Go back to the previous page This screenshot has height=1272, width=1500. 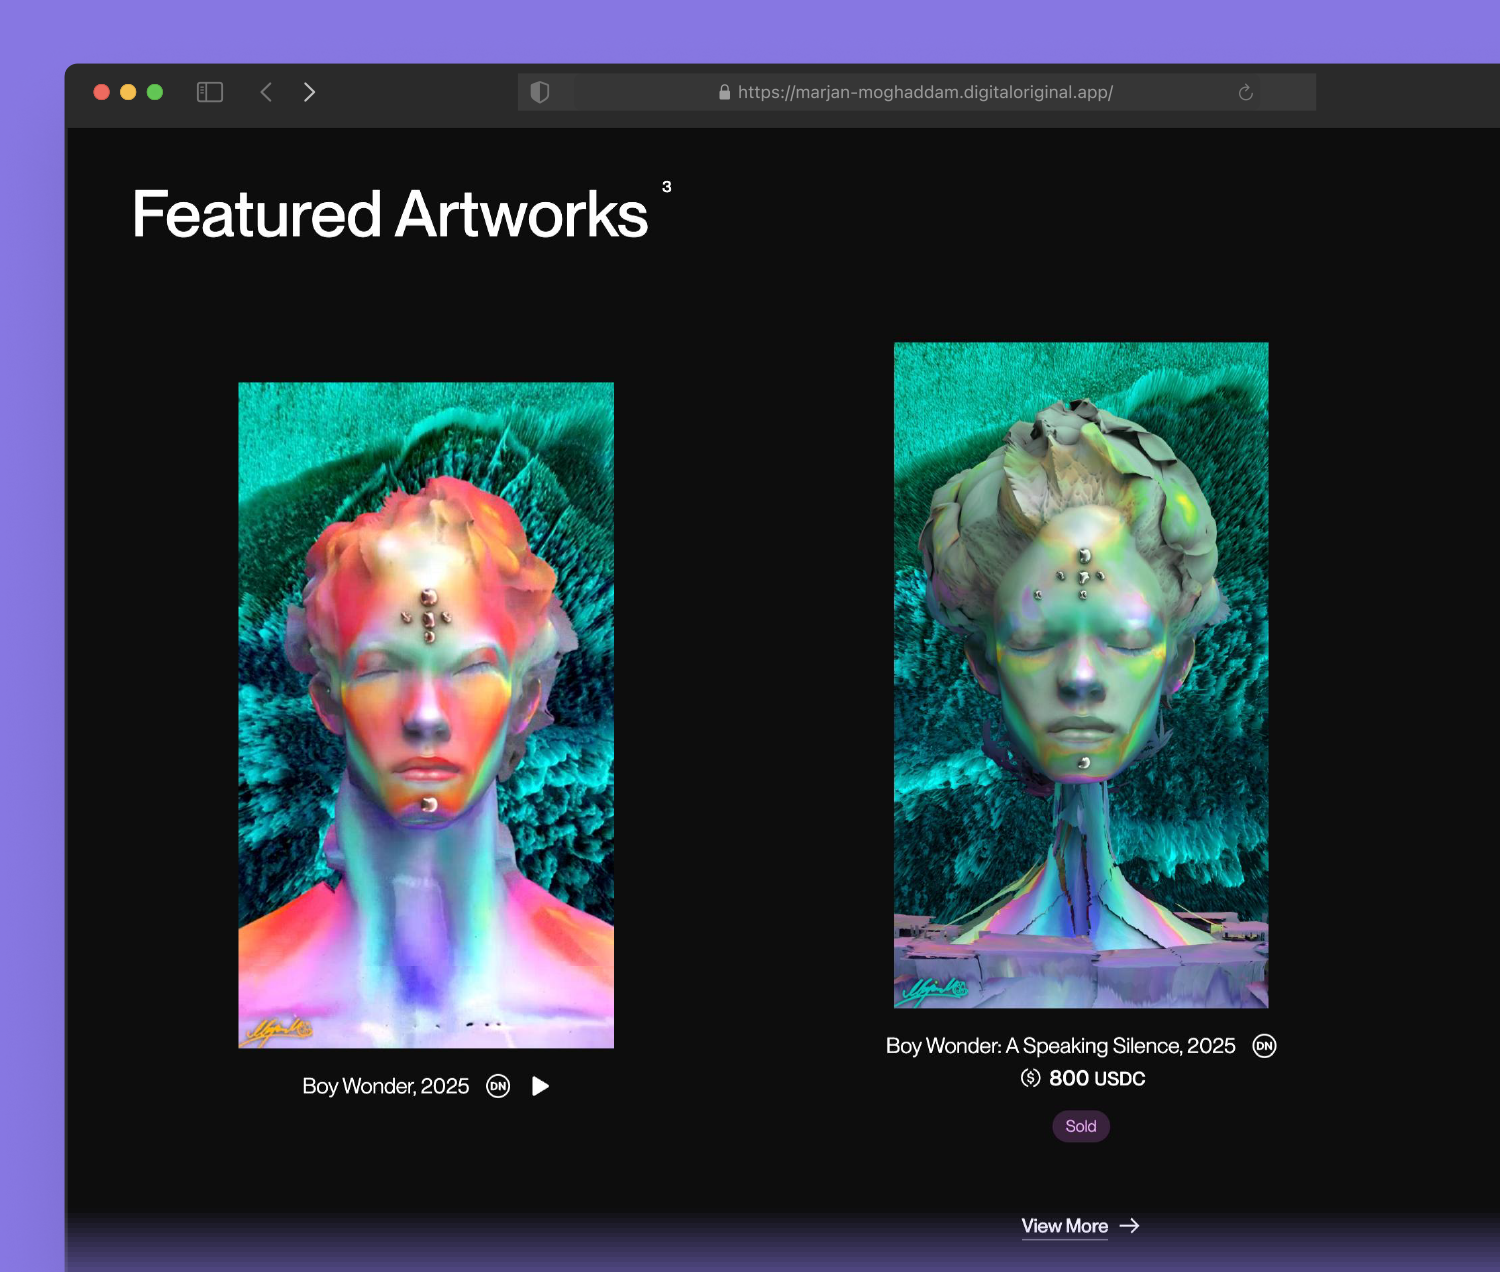coord(266,92)
